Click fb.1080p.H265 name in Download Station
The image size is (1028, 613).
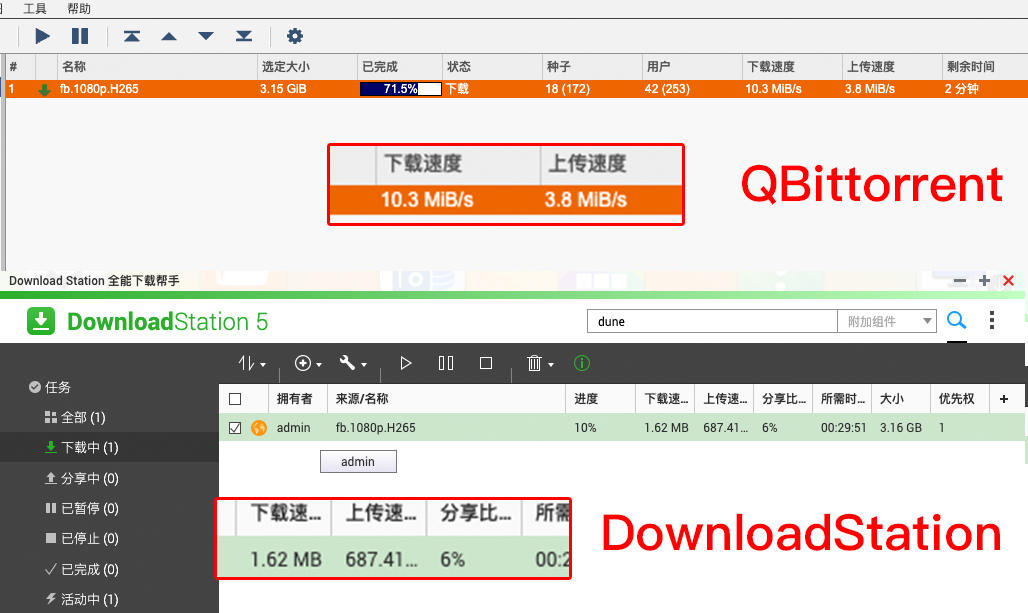point(376,428)
